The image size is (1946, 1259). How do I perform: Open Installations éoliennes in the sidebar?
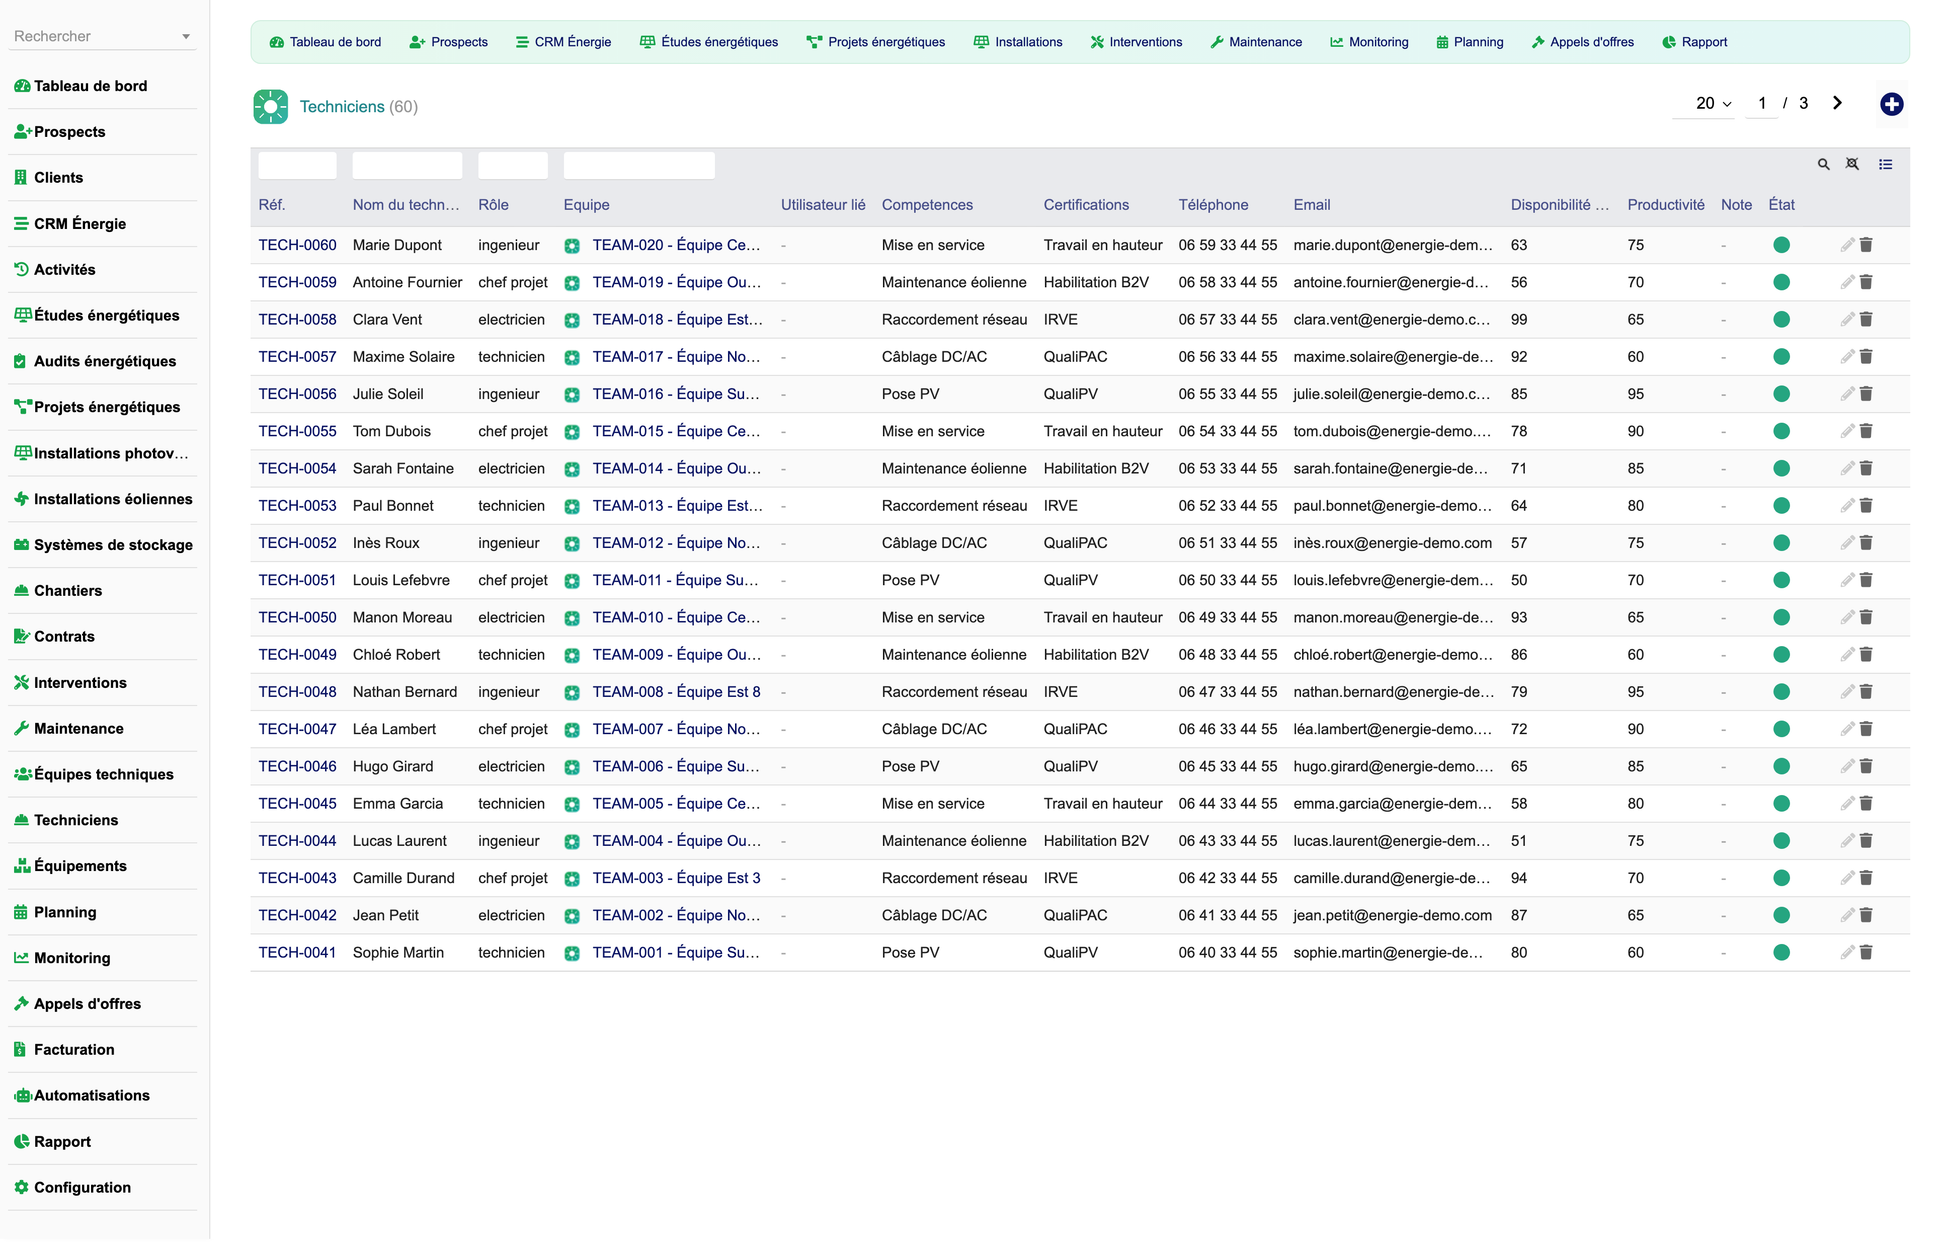[x=113, y=499]
